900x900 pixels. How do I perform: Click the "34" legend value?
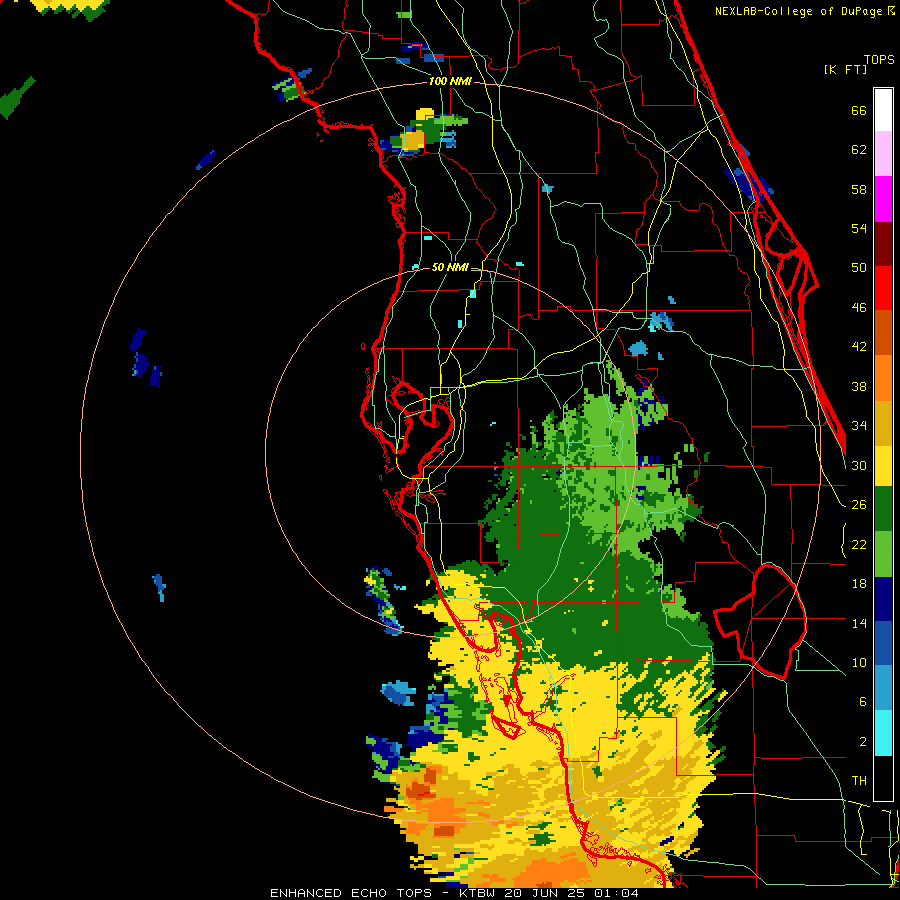point(859,426)
